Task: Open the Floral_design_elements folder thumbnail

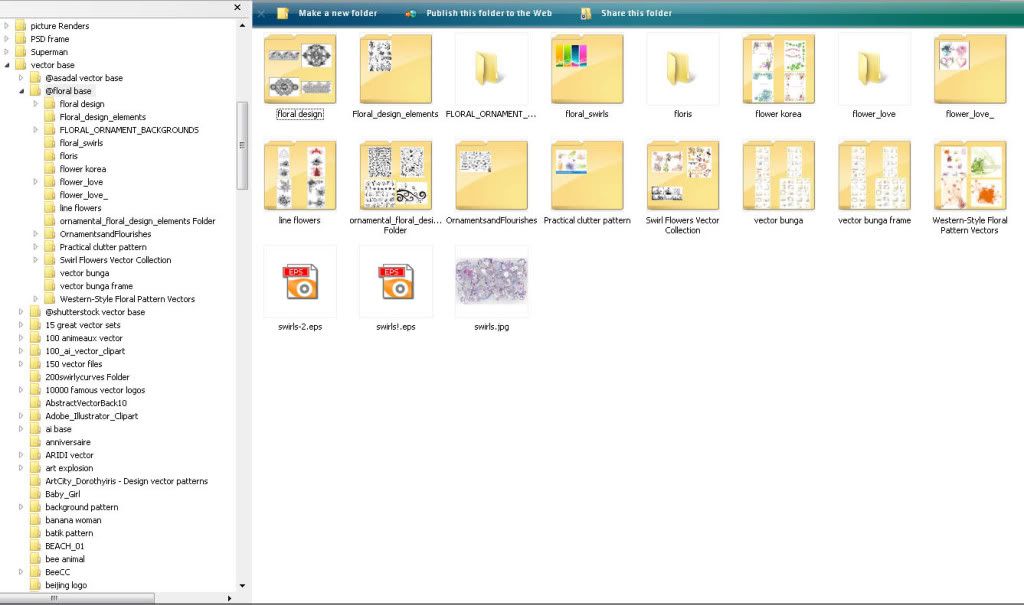Action: pyautogui.click(x=395, y=69)
